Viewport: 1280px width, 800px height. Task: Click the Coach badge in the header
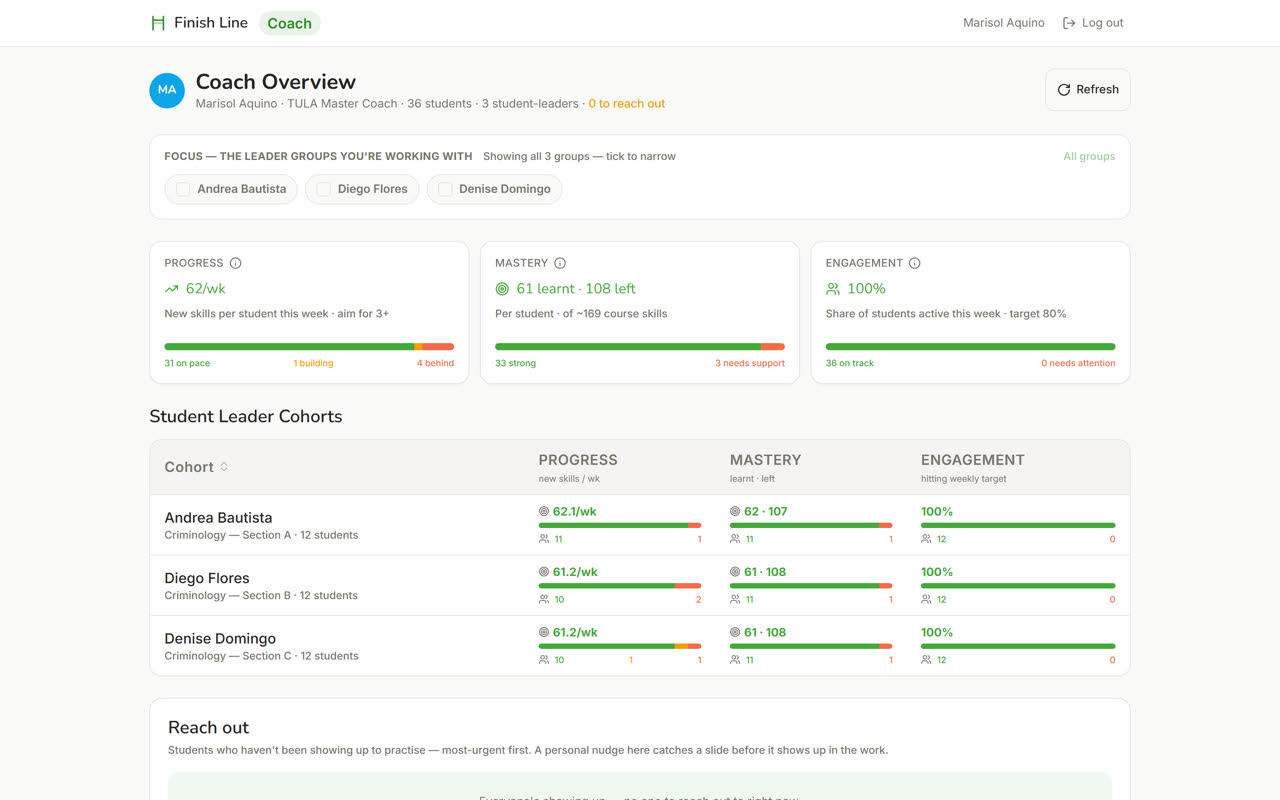tap(290, 23)
